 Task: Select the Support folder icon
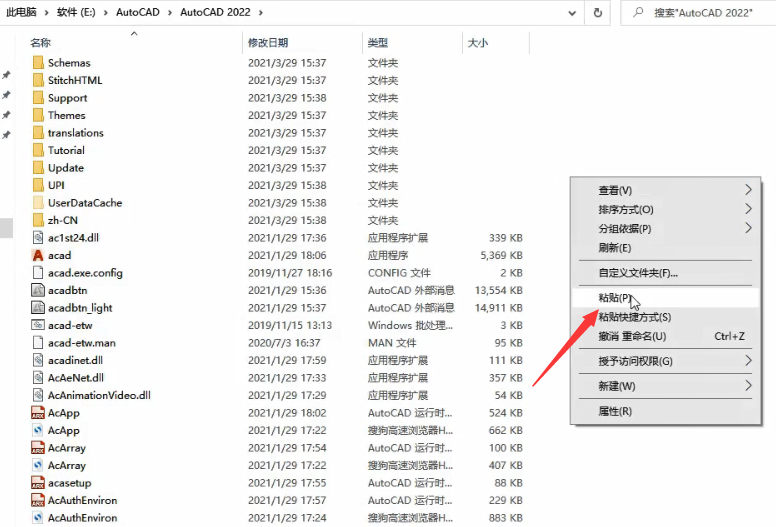coord(38,98)
